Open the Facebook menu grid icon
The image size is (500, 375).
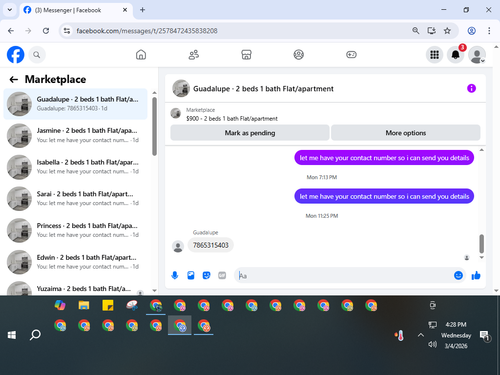tap(434, 55)
